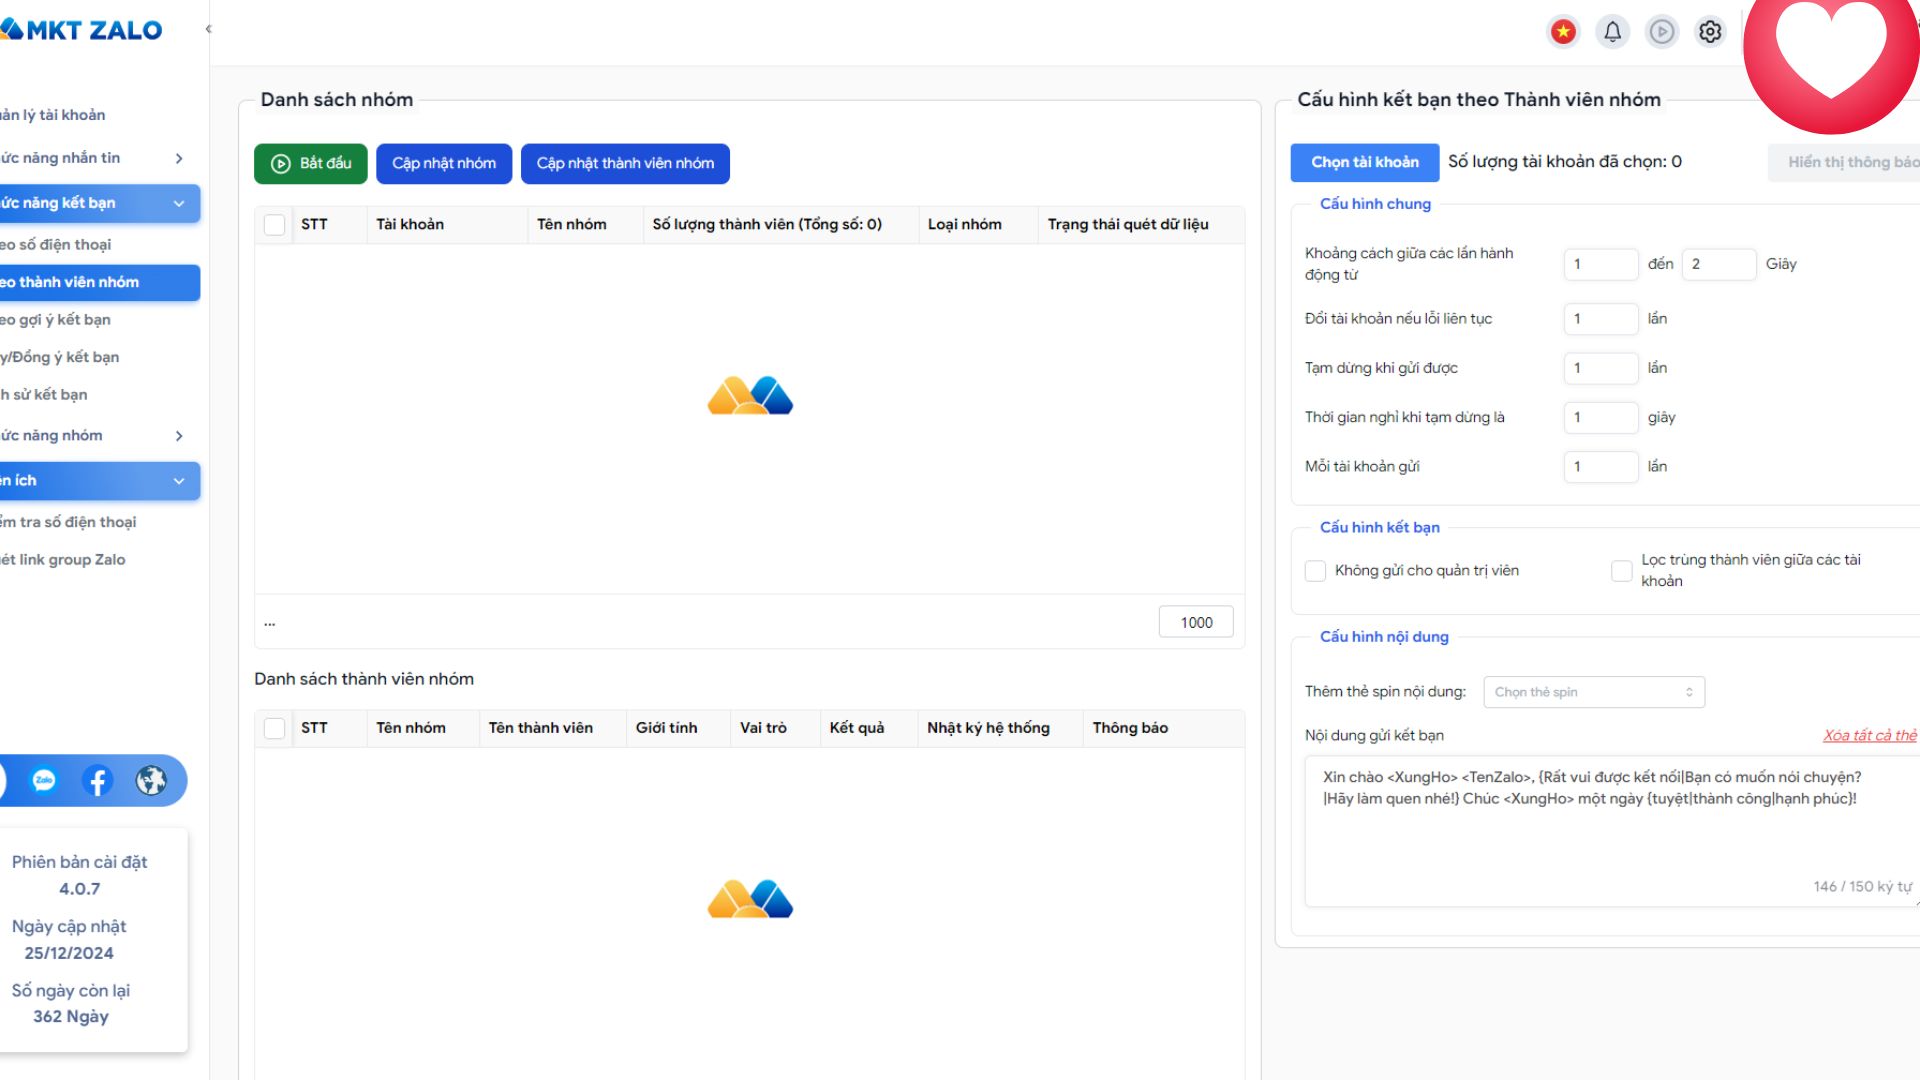Open the settings gear icon
1920x1080 pixels.
coord(1710,32)
